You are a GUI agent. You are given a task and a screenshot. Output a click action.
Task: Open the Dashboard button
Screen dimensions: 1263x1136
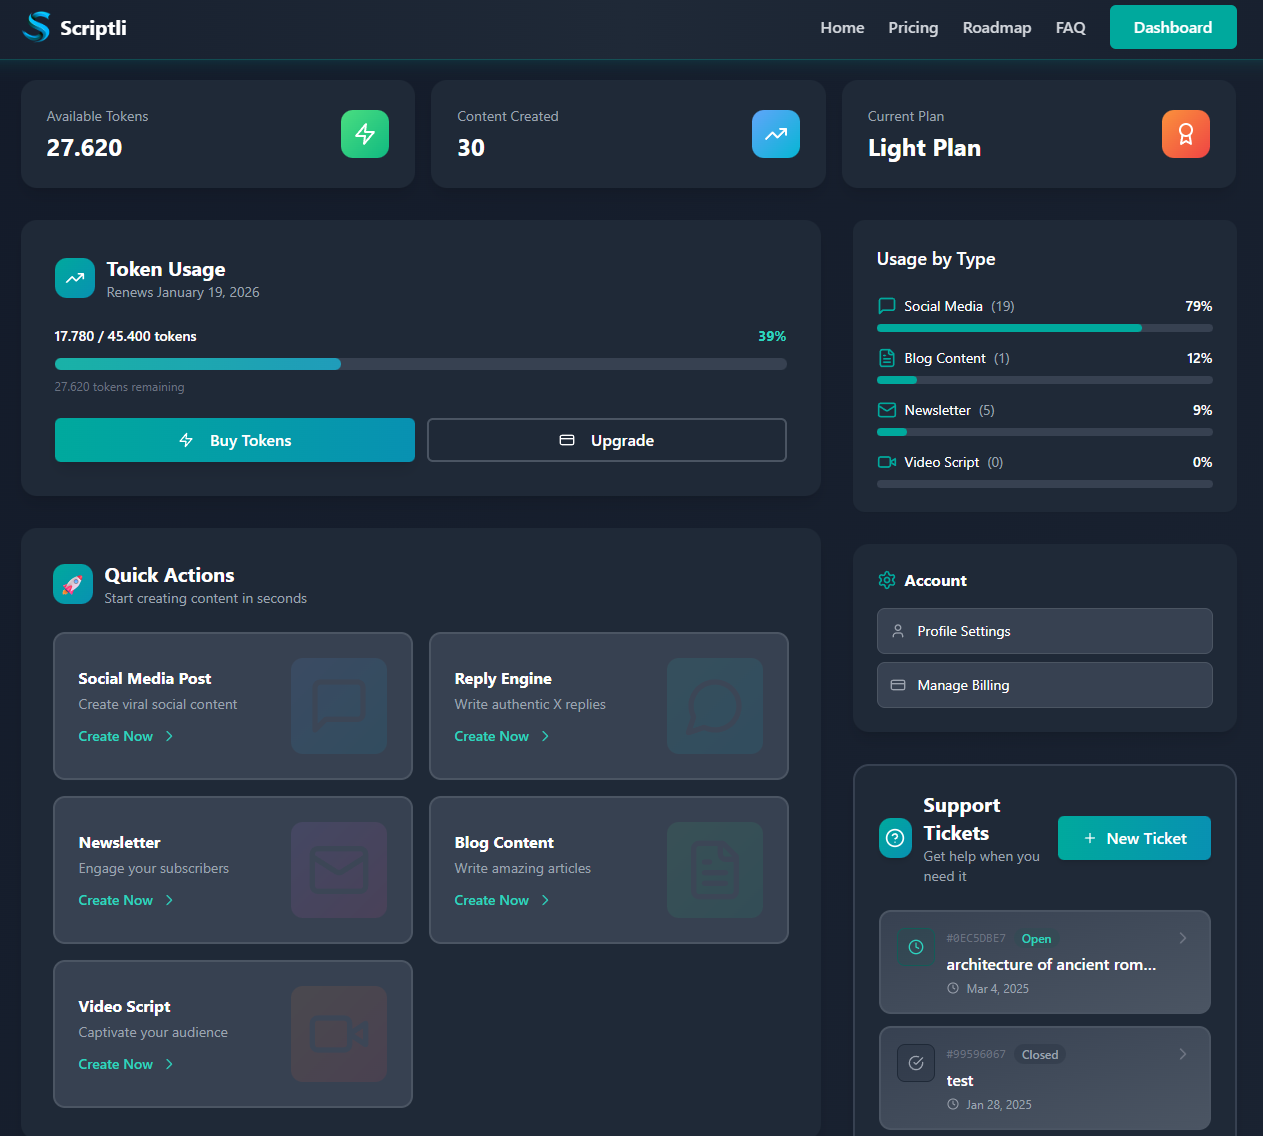[1173, 27]
